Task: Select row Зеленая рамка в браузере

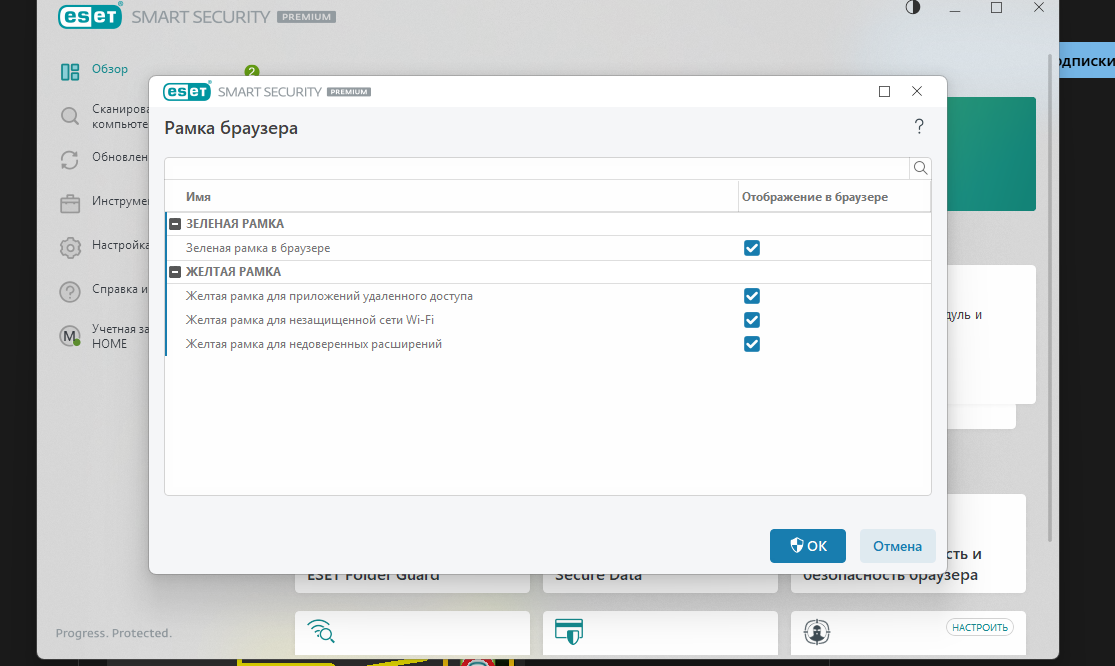Action: [x=548, y=248]
